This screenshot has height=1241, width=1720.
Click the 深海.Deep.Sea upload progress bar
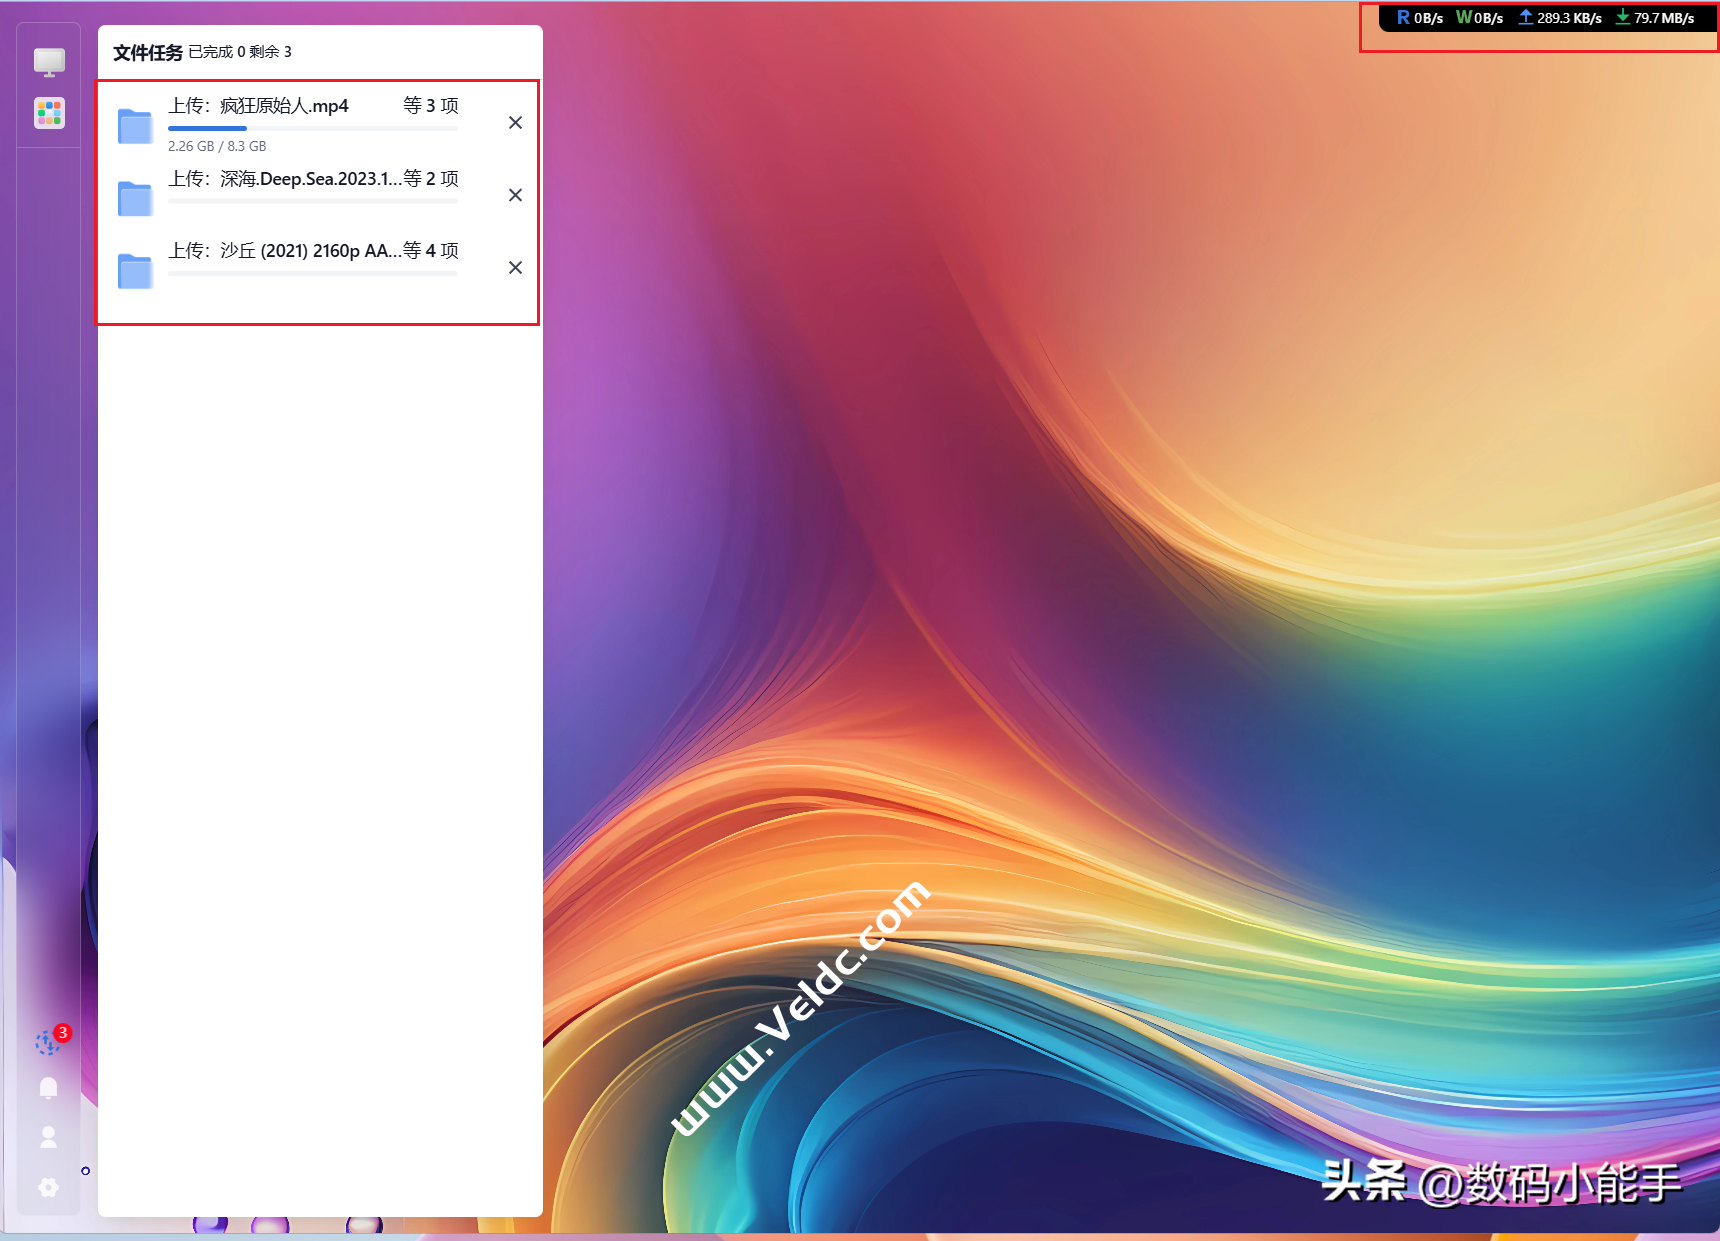(312, 201)
